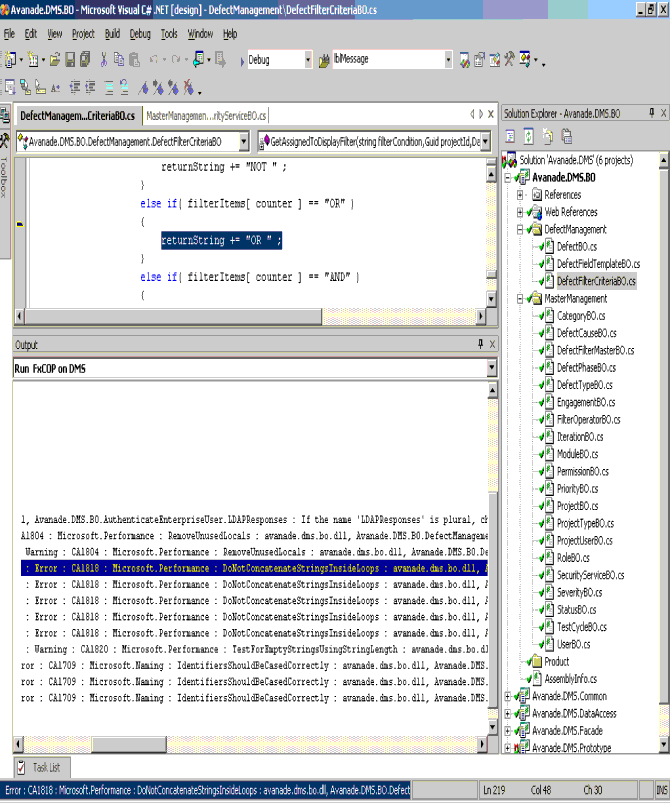Screen dimensions: 670x803
Task: Switch to MasterManagemen...rityServiceBO.cs tab
Action: (x=206, y=116)
